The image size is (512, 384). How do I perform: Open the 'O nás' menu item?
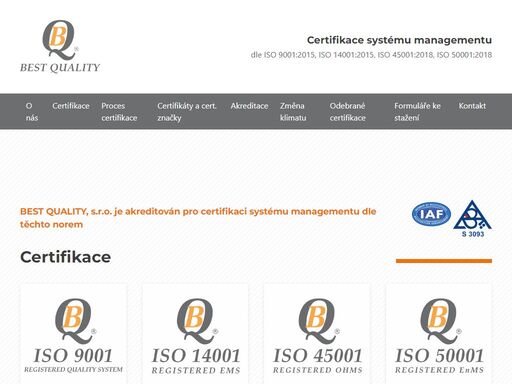[x=32, y=112]
